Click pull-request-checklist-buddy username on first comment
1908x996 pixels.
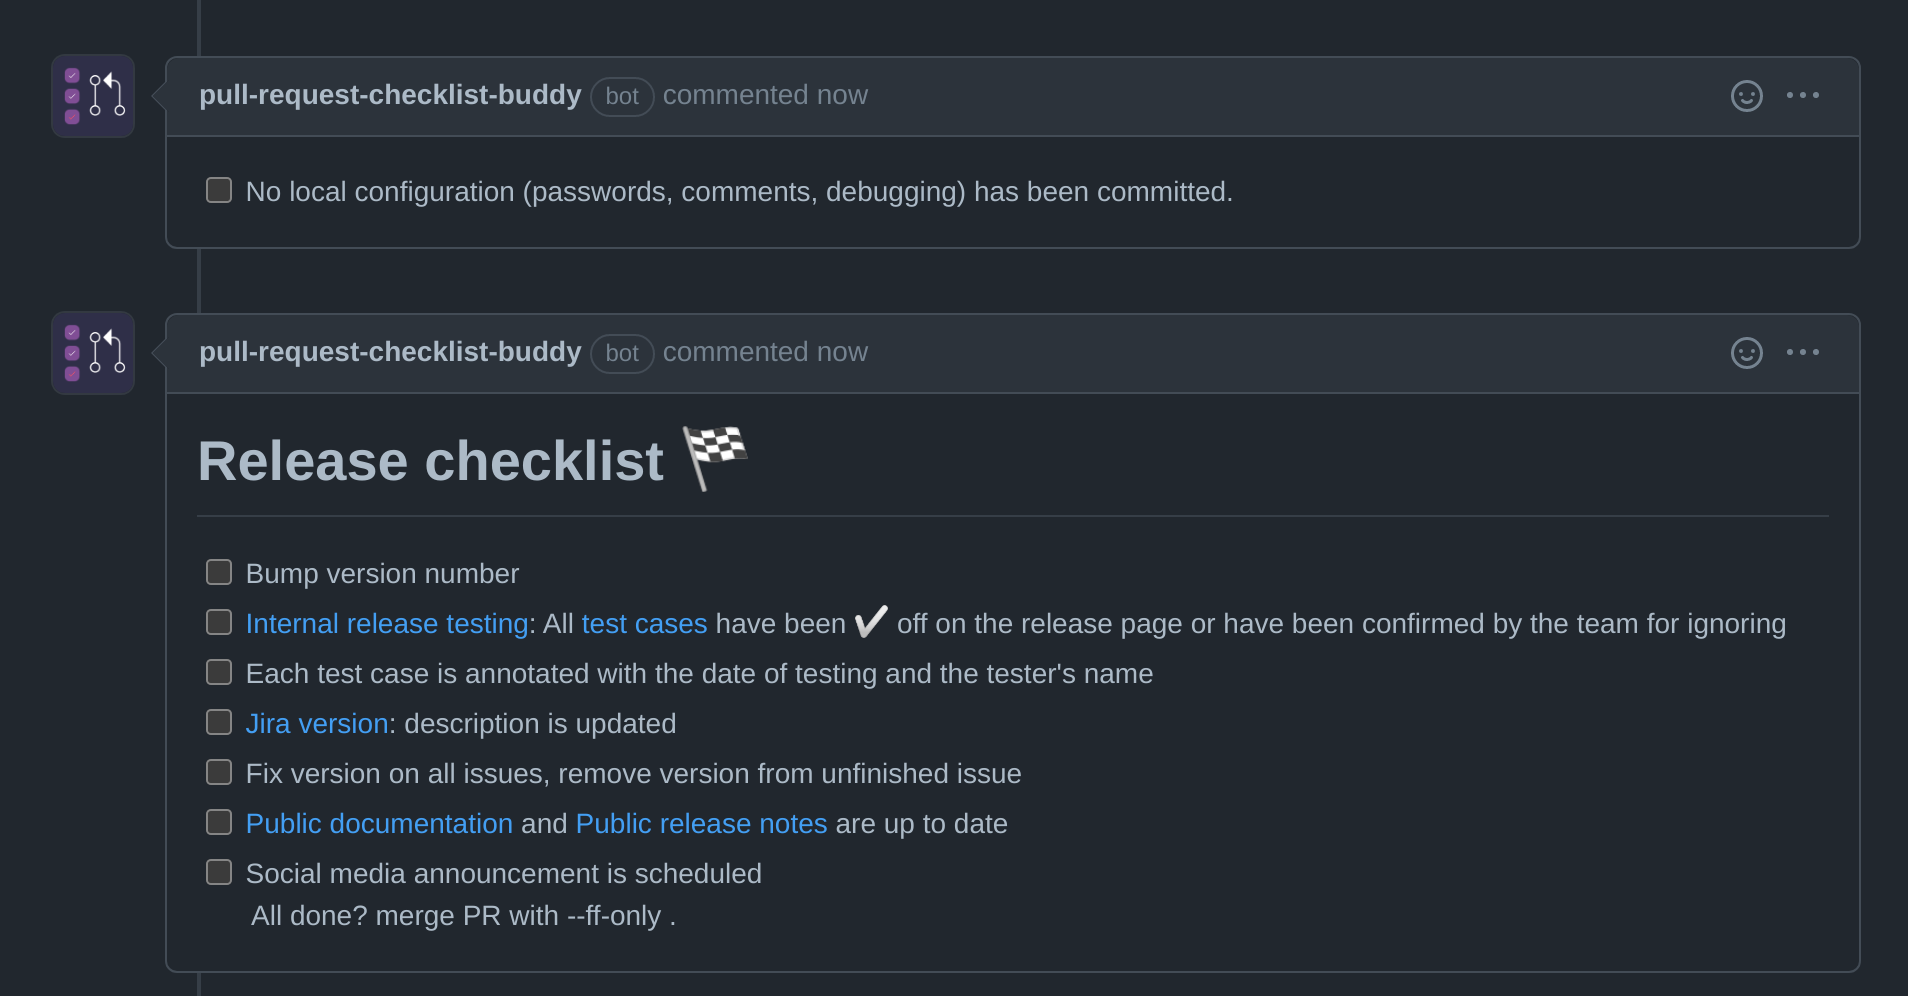click(x=389, y=94)
